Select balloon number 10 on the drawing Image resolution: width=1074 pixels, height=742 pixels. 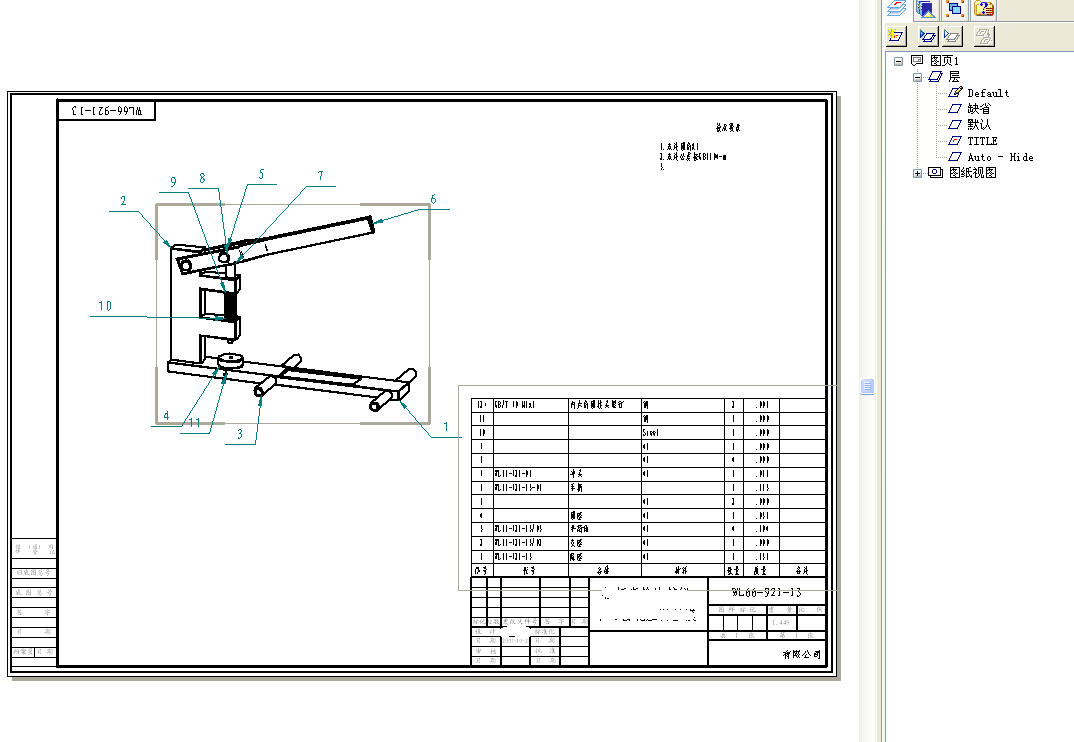[x=105, y=306]
